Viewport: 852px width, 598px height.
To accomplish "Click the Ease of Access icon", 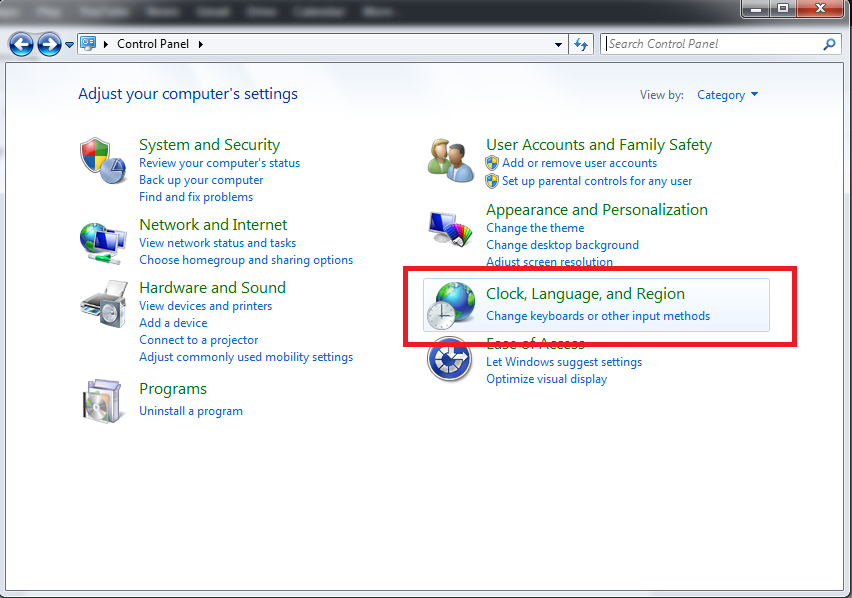I will coord(450,361).
